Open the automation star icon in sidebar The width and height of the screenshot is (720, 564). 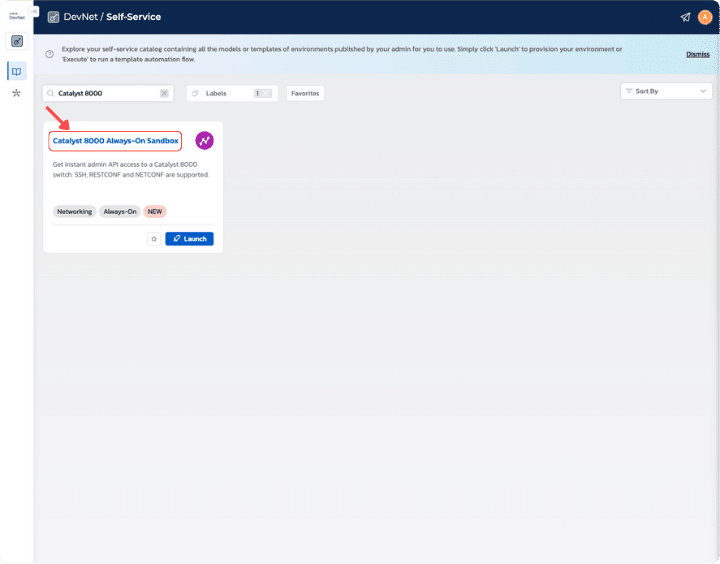point(17,93)
